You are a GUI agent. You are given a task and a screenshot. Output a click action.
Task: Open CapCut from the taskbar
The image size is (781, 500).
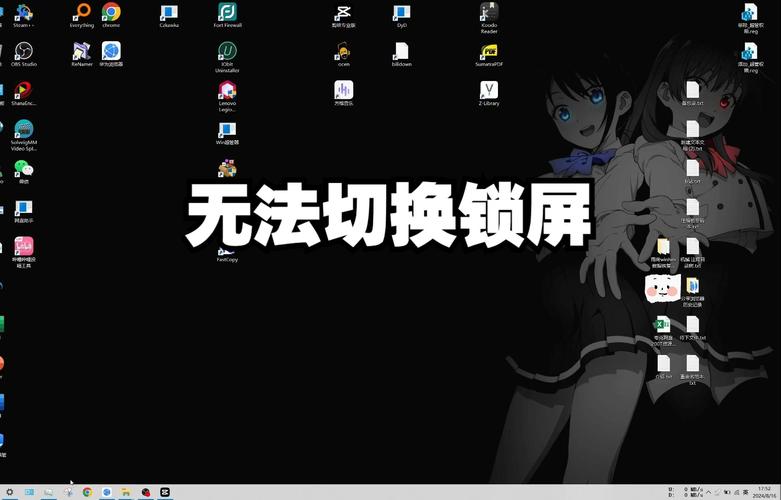165,492
